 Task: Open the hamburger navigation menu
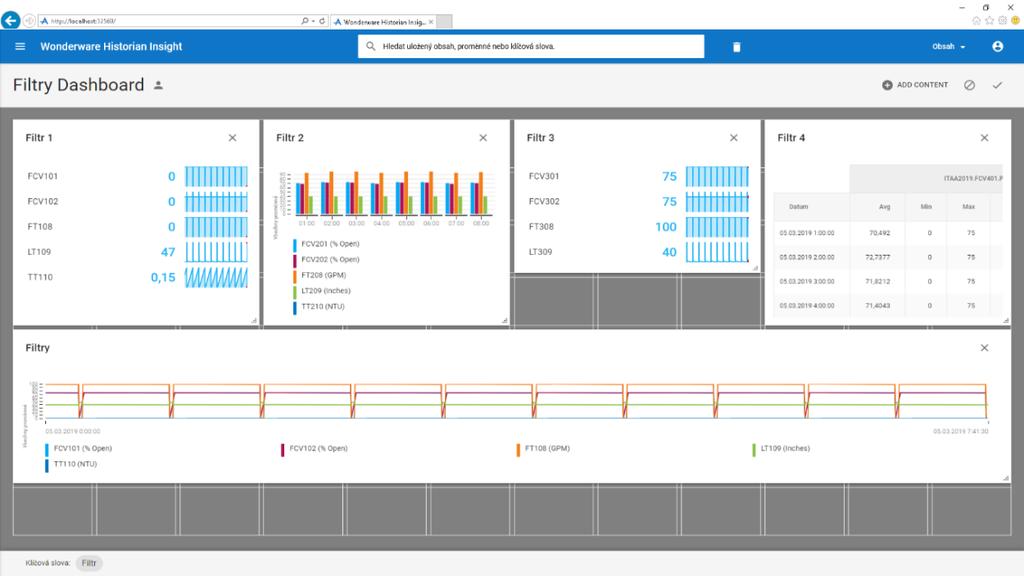[x=20, y=46]
